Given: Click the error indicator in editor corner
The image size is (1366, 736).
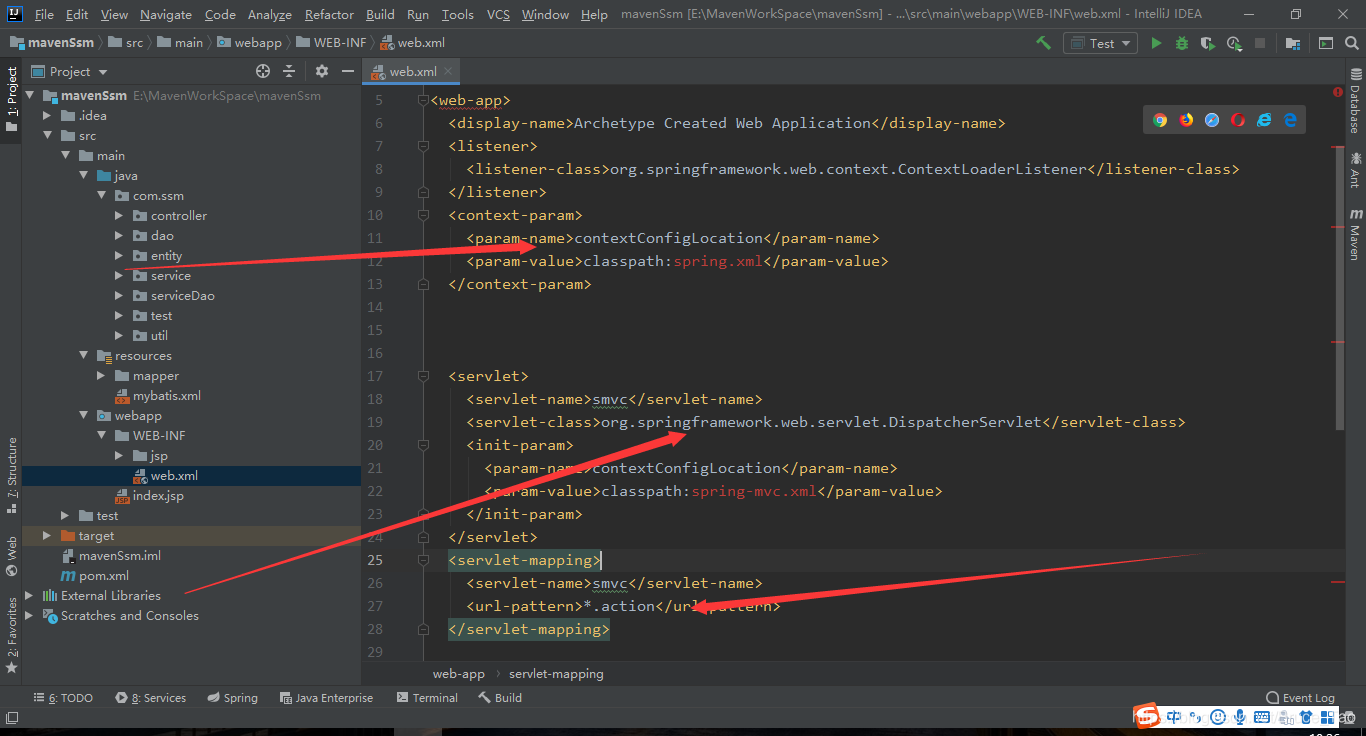Looking at the screenshot, I should 1338,91.
